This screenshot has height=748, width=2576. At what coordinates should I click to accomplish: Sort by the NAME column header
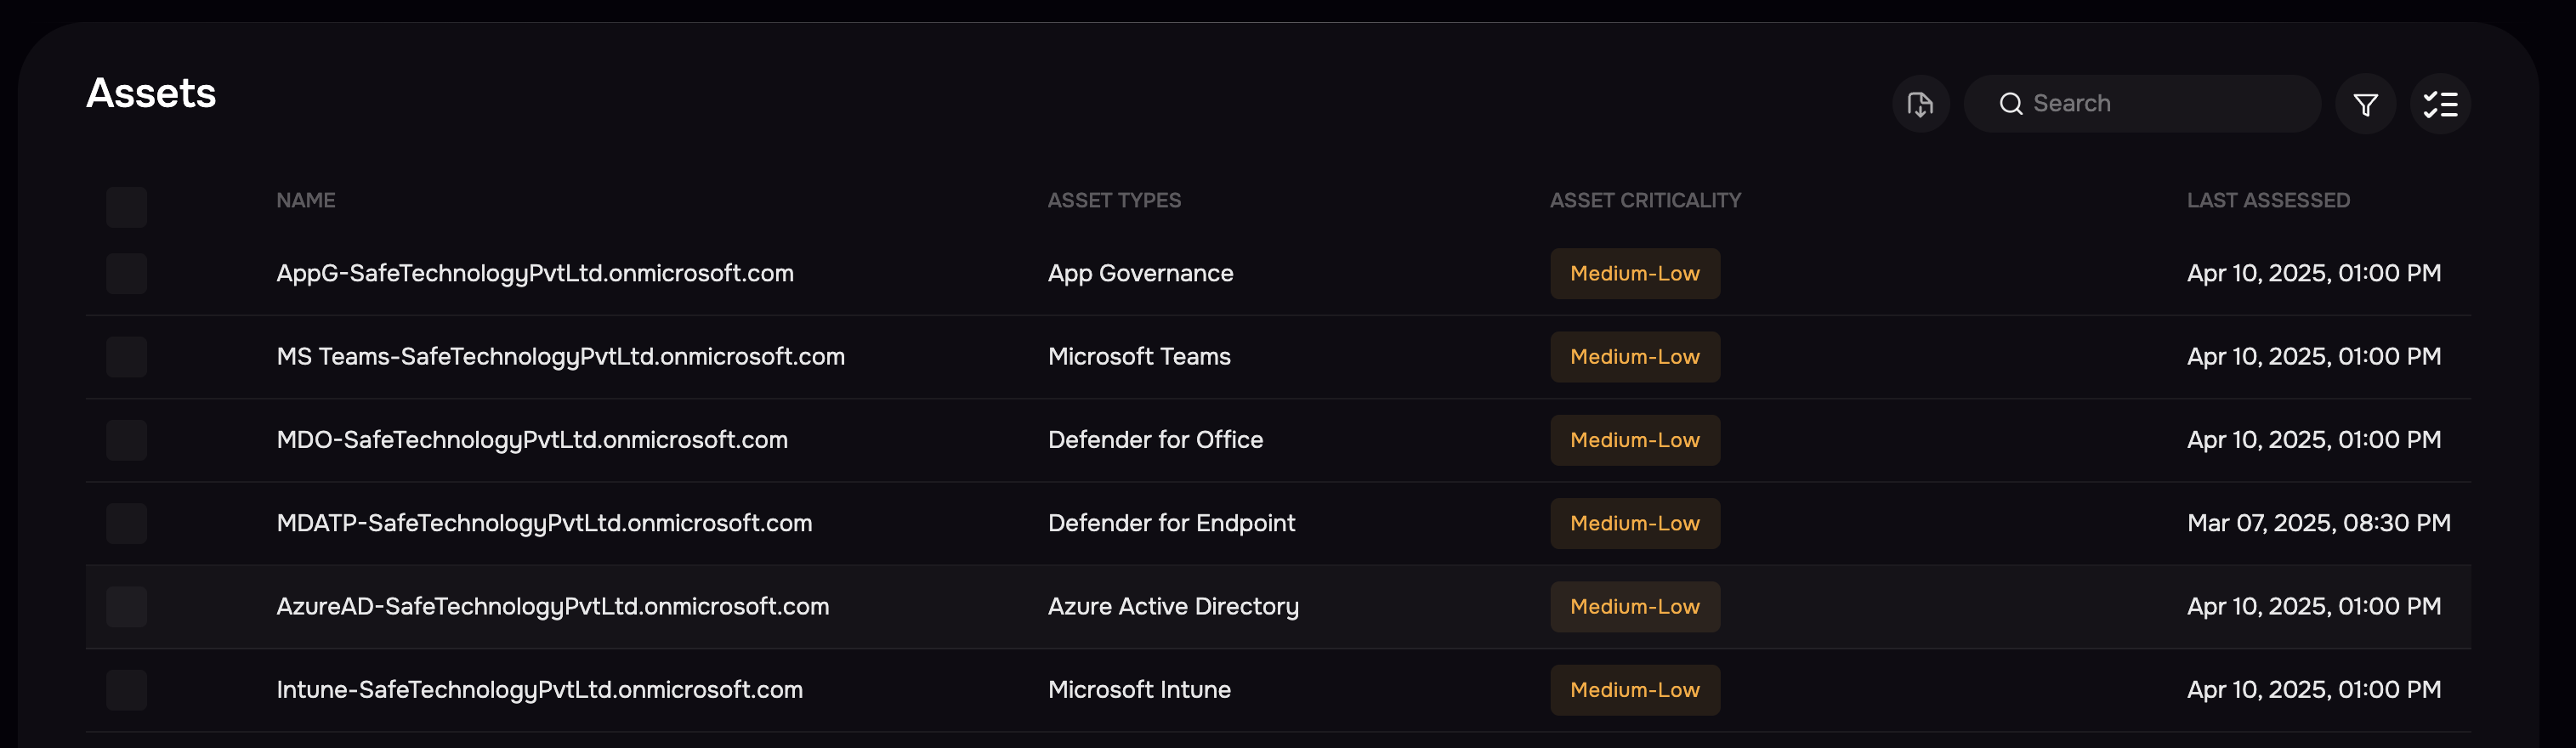(x=306, y=200)
